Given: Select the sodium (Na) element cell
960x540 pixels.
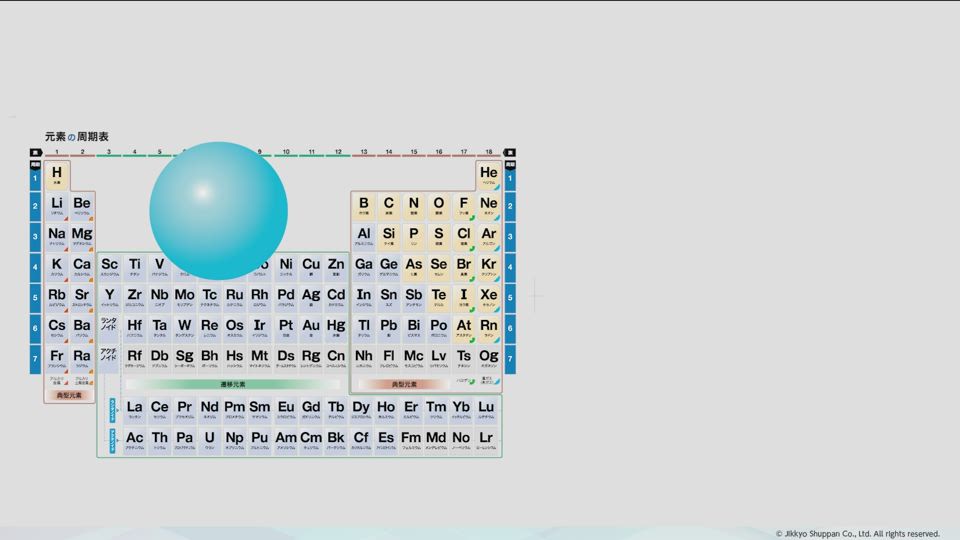Looking at the screenshot, I should pos(57,237).
